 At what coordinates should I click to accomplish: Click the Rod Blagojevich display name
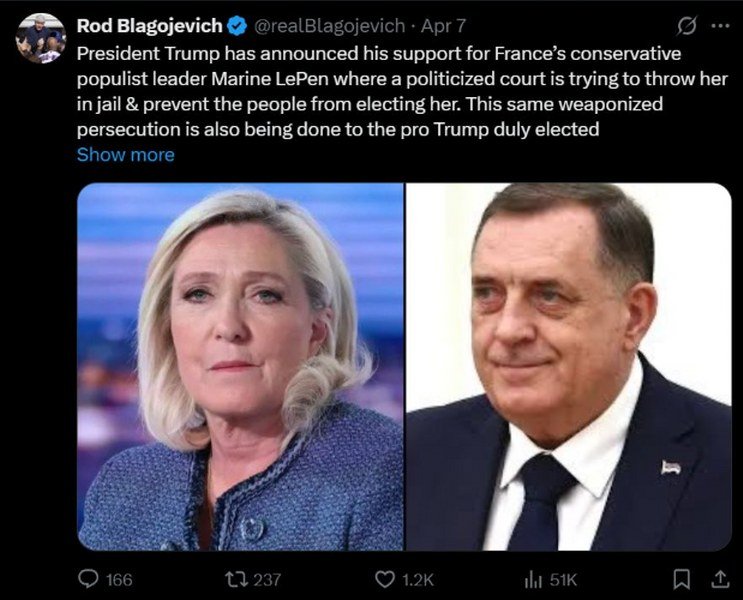149,26
